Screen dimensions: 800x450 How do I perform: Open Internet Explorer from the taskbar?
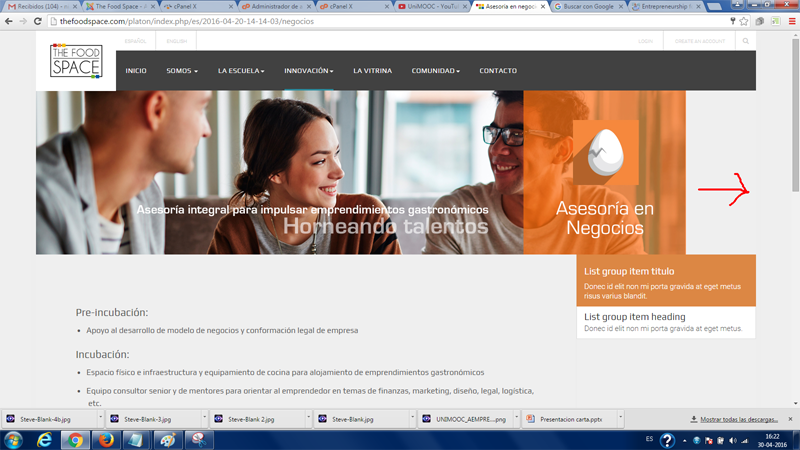pos(44,440)
